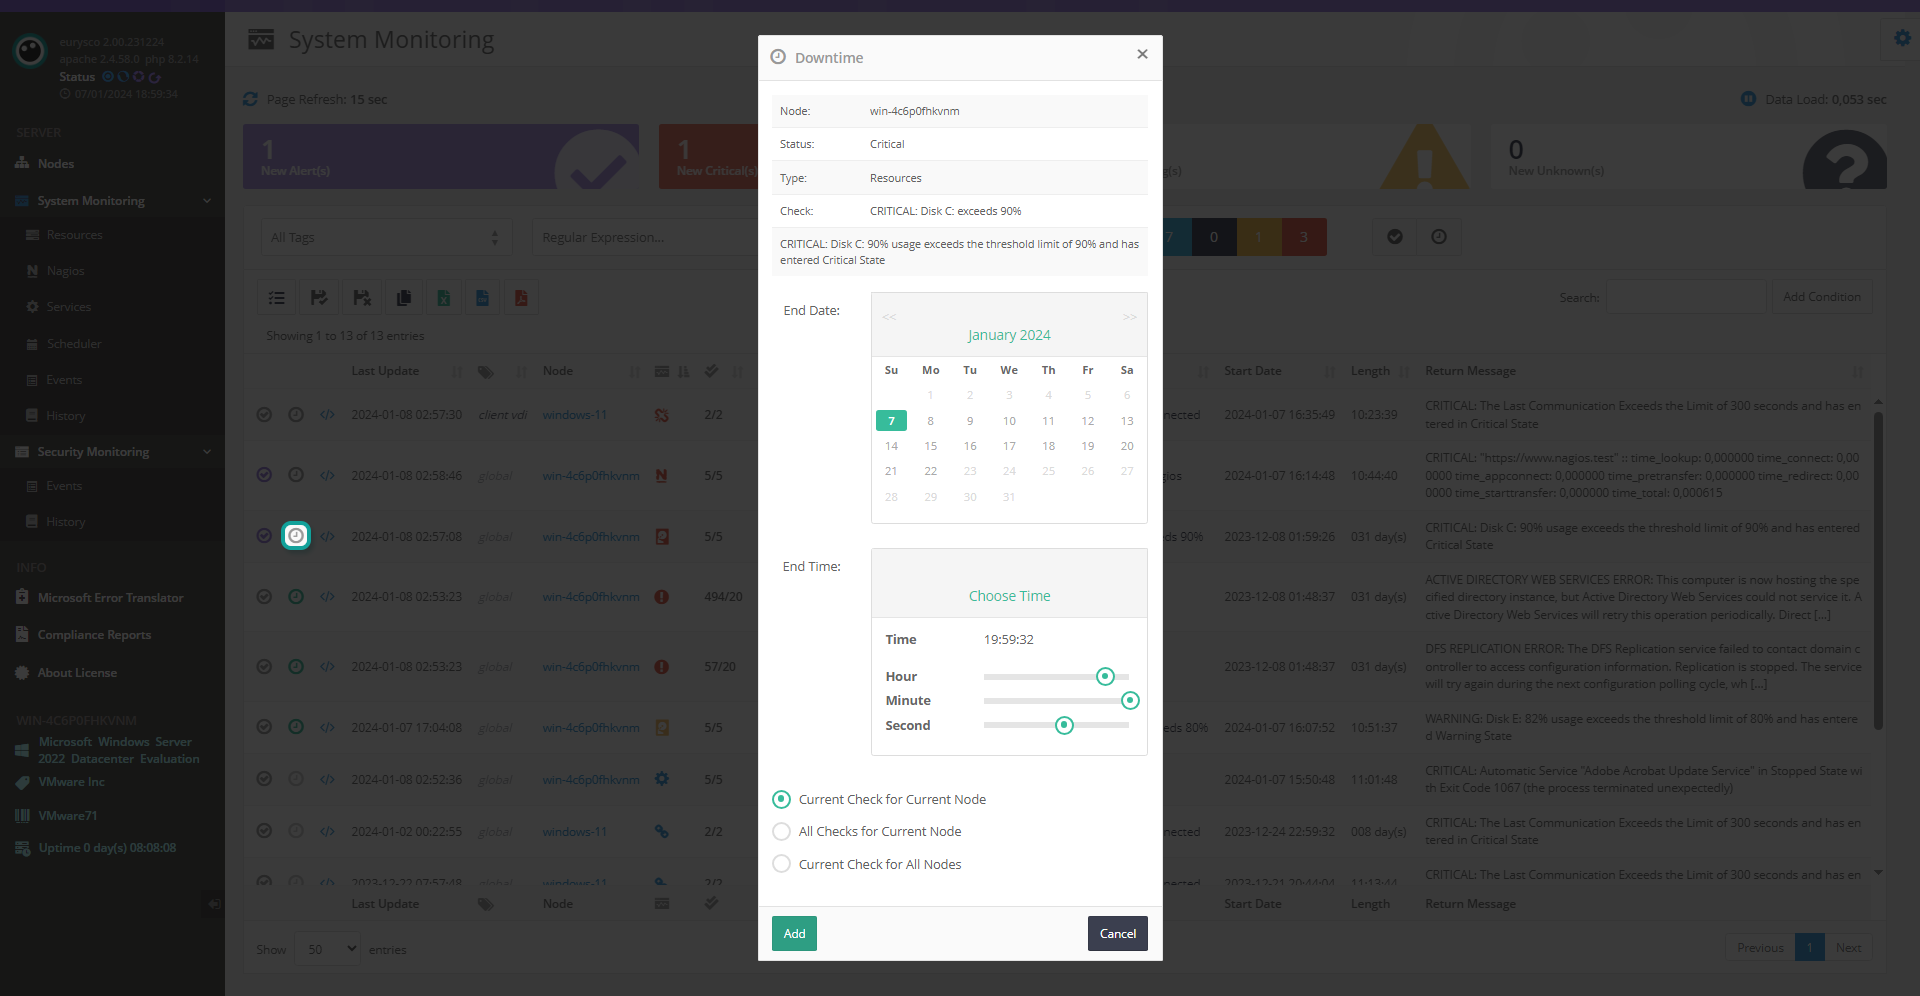
Task: Export table to PDF
Action: click(521, 298)
